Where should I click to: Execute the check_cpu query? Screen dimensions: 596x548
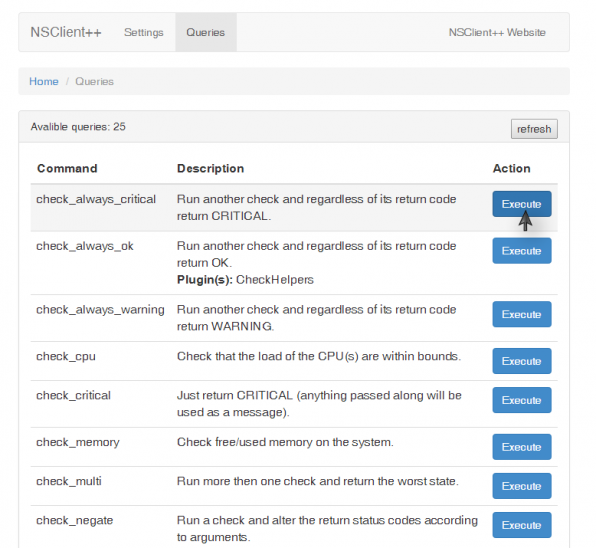click(x=522, y=361)
